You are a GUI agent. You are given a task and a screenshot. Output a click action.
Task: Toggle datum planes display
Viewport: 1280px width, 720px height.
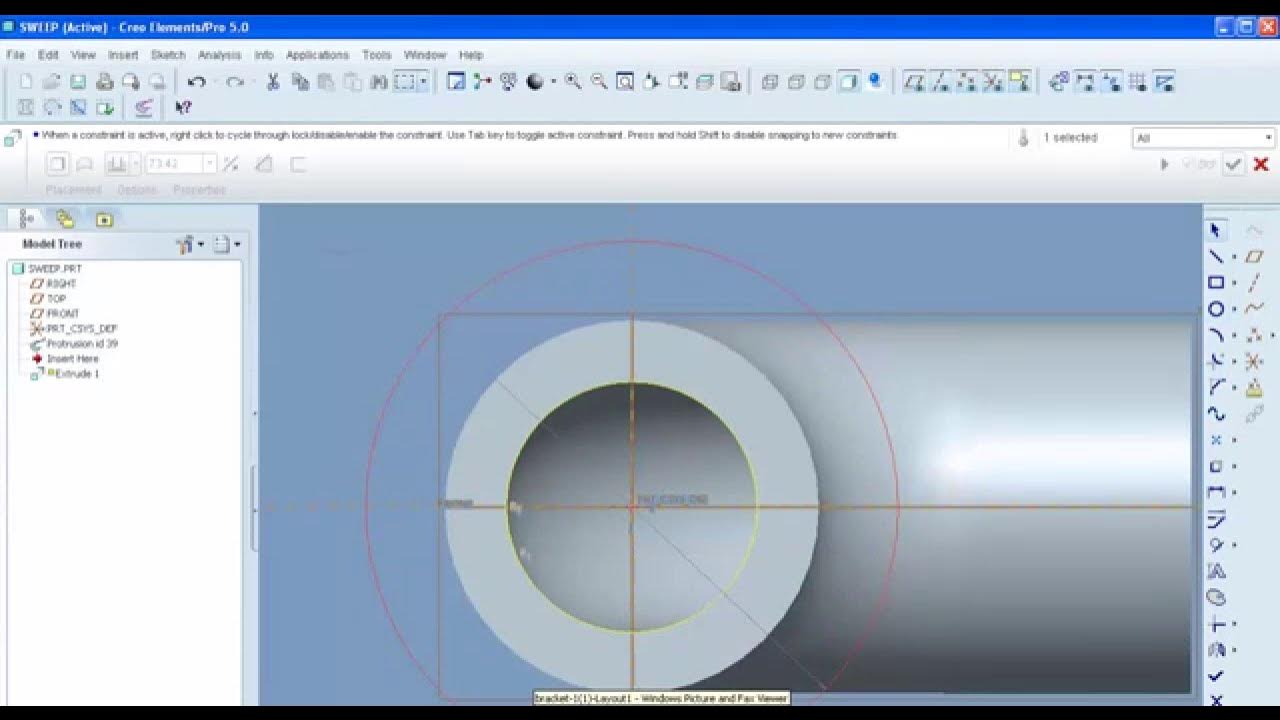(x=914, y=82)
